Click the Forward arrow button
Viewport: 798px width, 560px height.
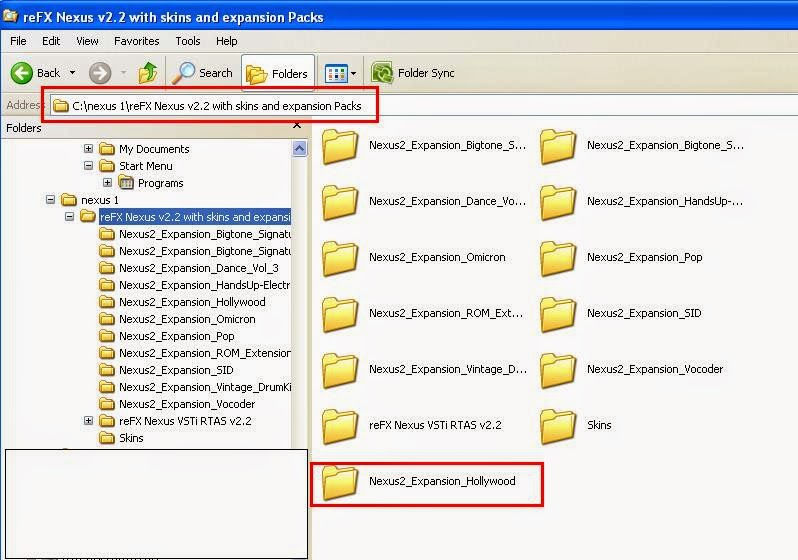coord(100,73)
